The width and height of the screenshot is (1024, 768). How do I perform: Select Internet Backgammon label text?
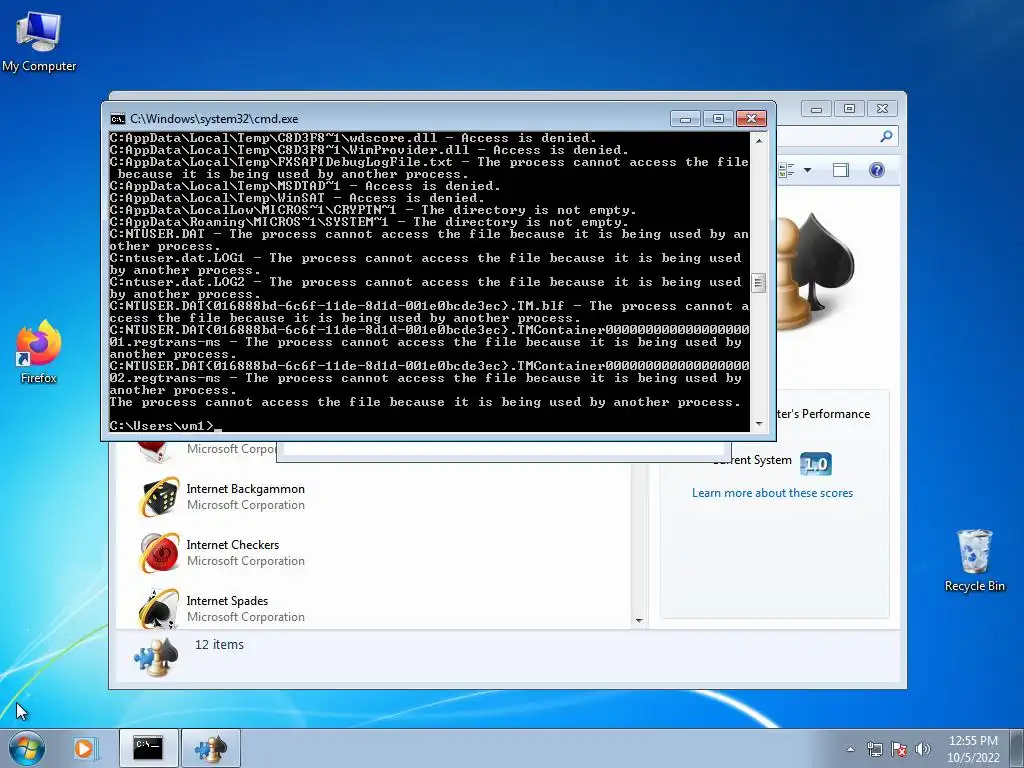point(246,488)
